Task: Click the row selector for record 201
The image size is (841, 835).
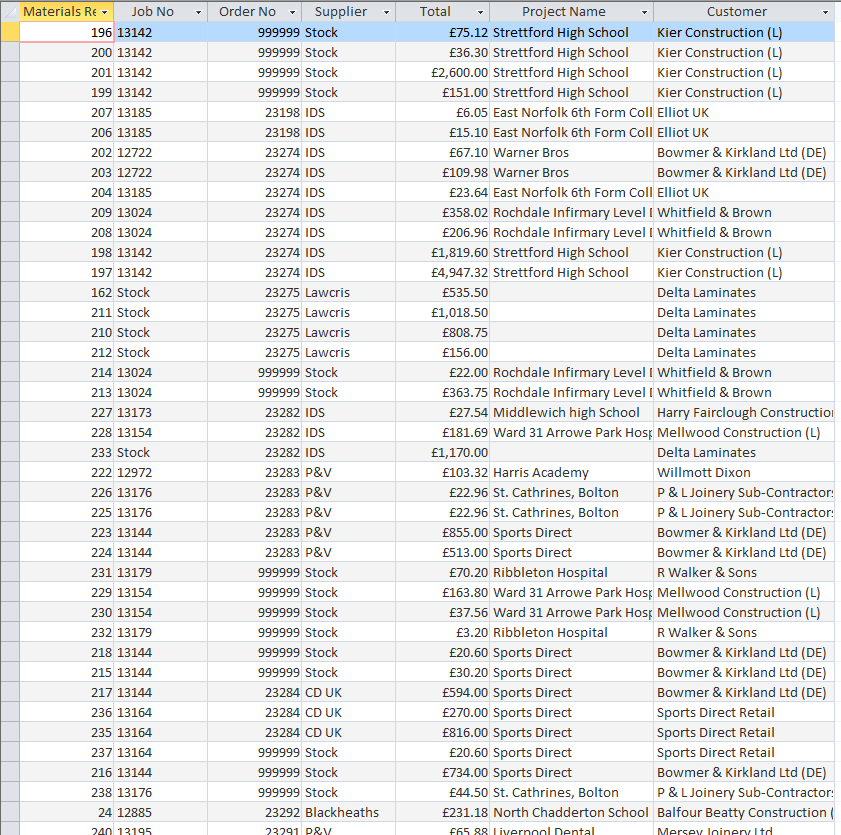Action: pos(10,72)
